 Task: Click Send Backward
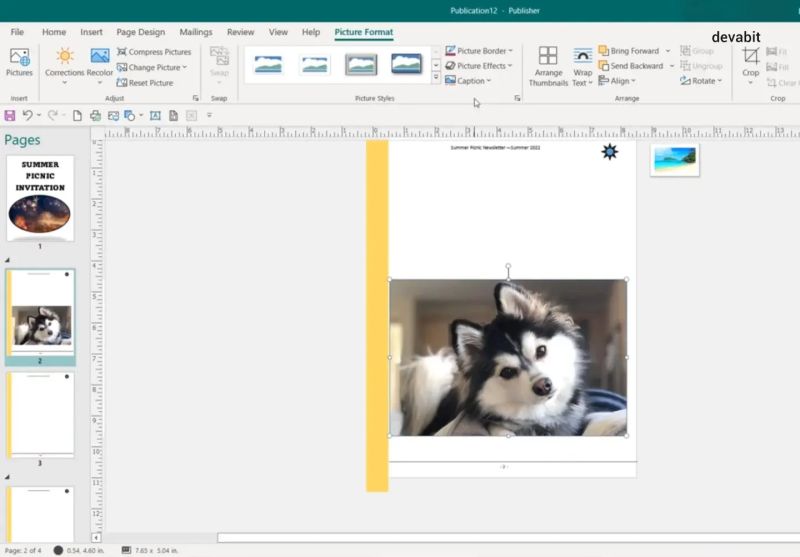pyautogui.click(x=631, y=66)
